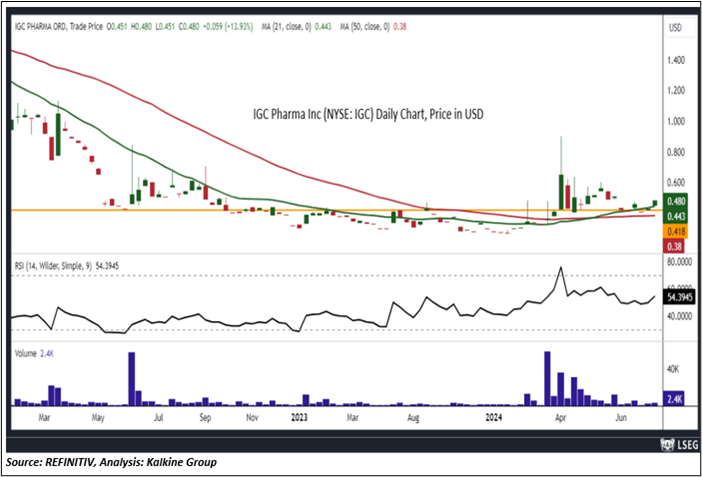Viewport: 702px width, 477px height.
Task: Click the Nov label on time axis
Action: [x=252, y=417]
